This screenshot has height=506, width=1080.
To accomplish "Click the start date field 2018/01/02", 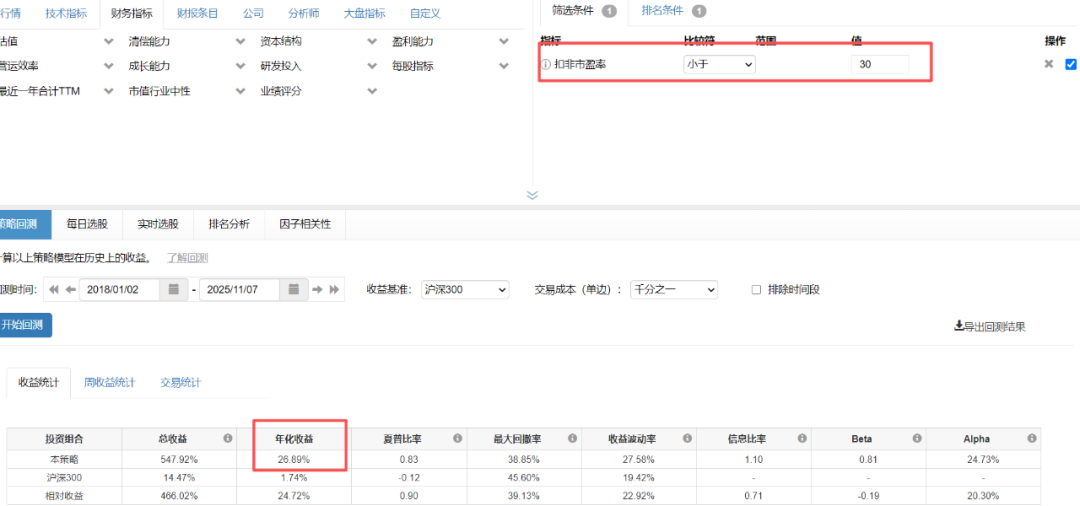I will (120, 290).
